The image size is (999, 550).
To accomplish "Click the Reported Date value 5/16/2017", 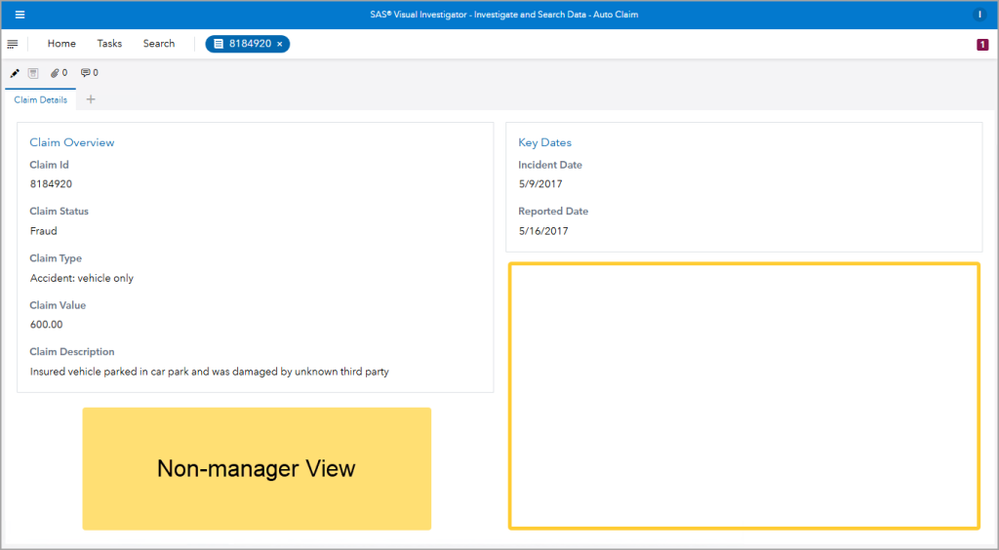I will (543, 231).
